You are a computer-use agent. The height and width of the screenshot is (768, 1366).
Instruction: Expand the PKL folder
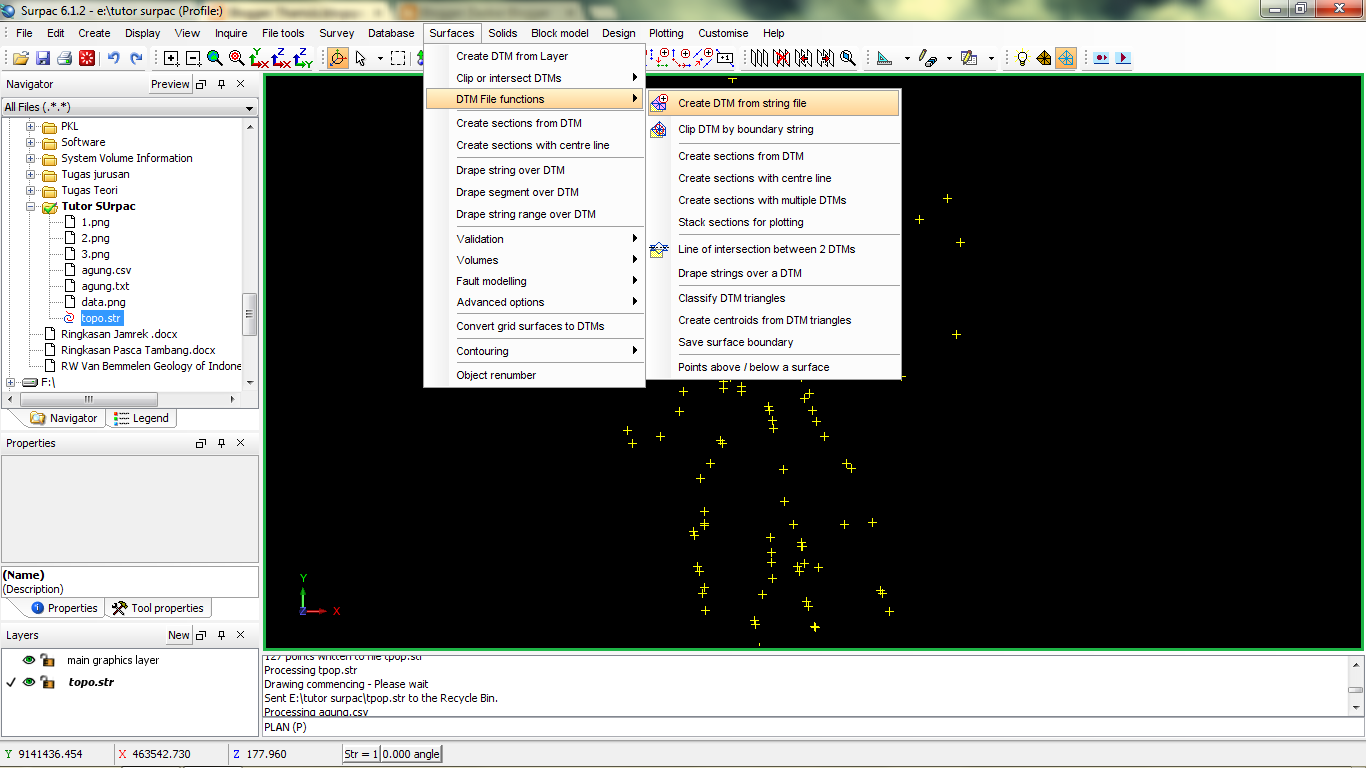pos(30,126)
